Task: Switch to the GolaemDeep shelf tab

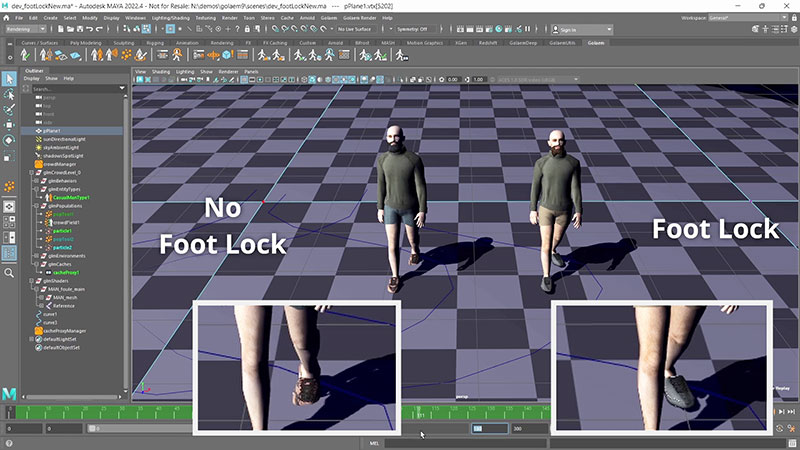Action: [525, 44]
